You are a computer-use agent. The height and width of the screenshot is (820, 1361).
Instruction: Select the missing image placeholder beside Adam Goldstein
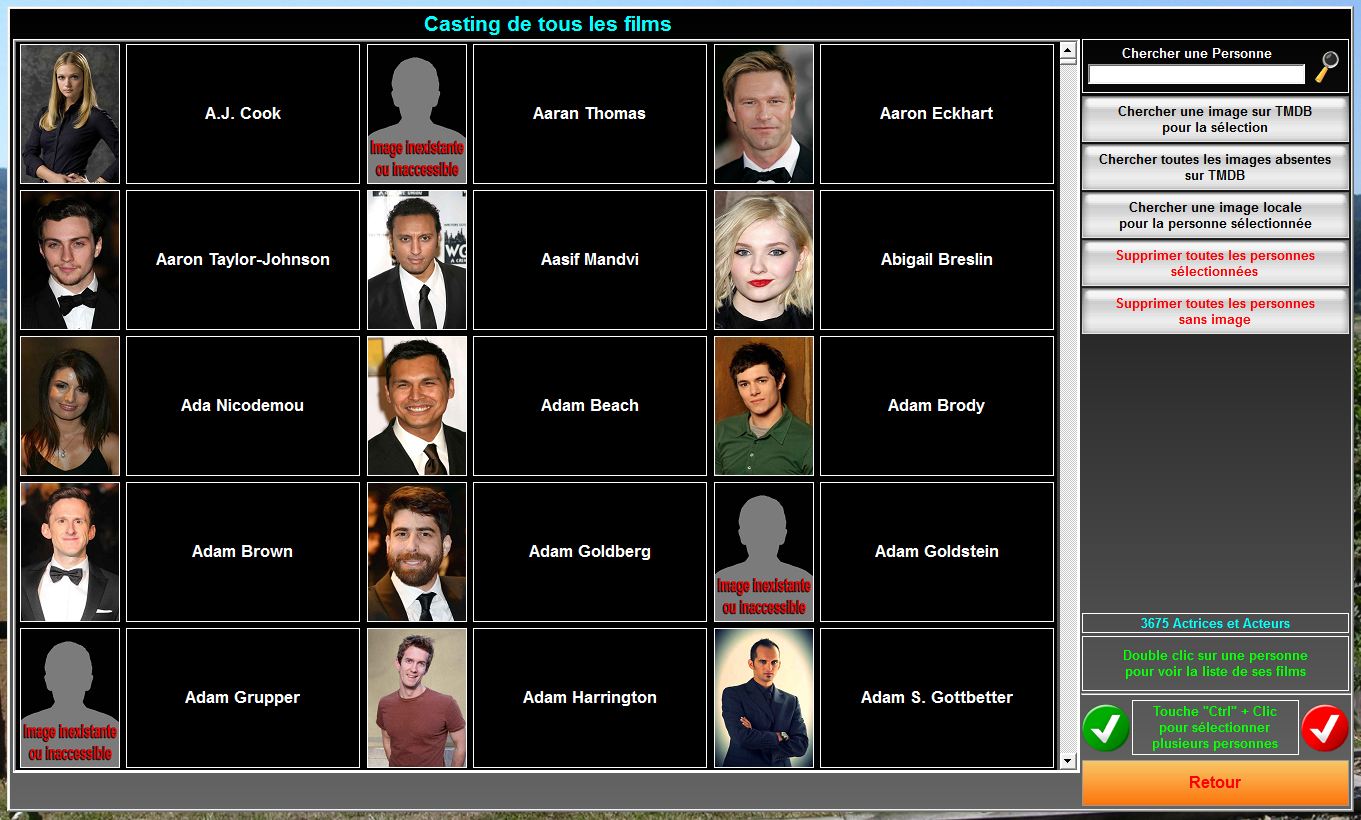coord(764,552)
